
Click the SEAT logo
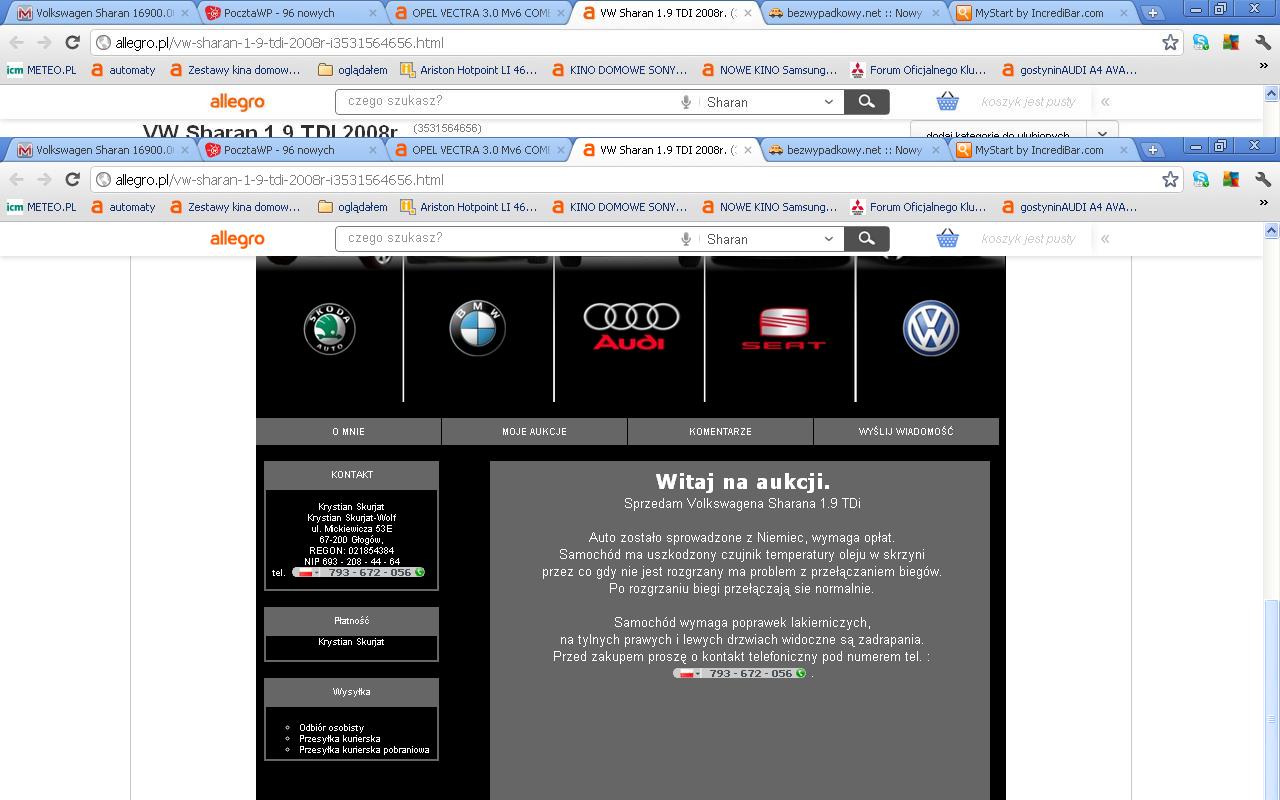pyautogui.click(x=784, y=329)
